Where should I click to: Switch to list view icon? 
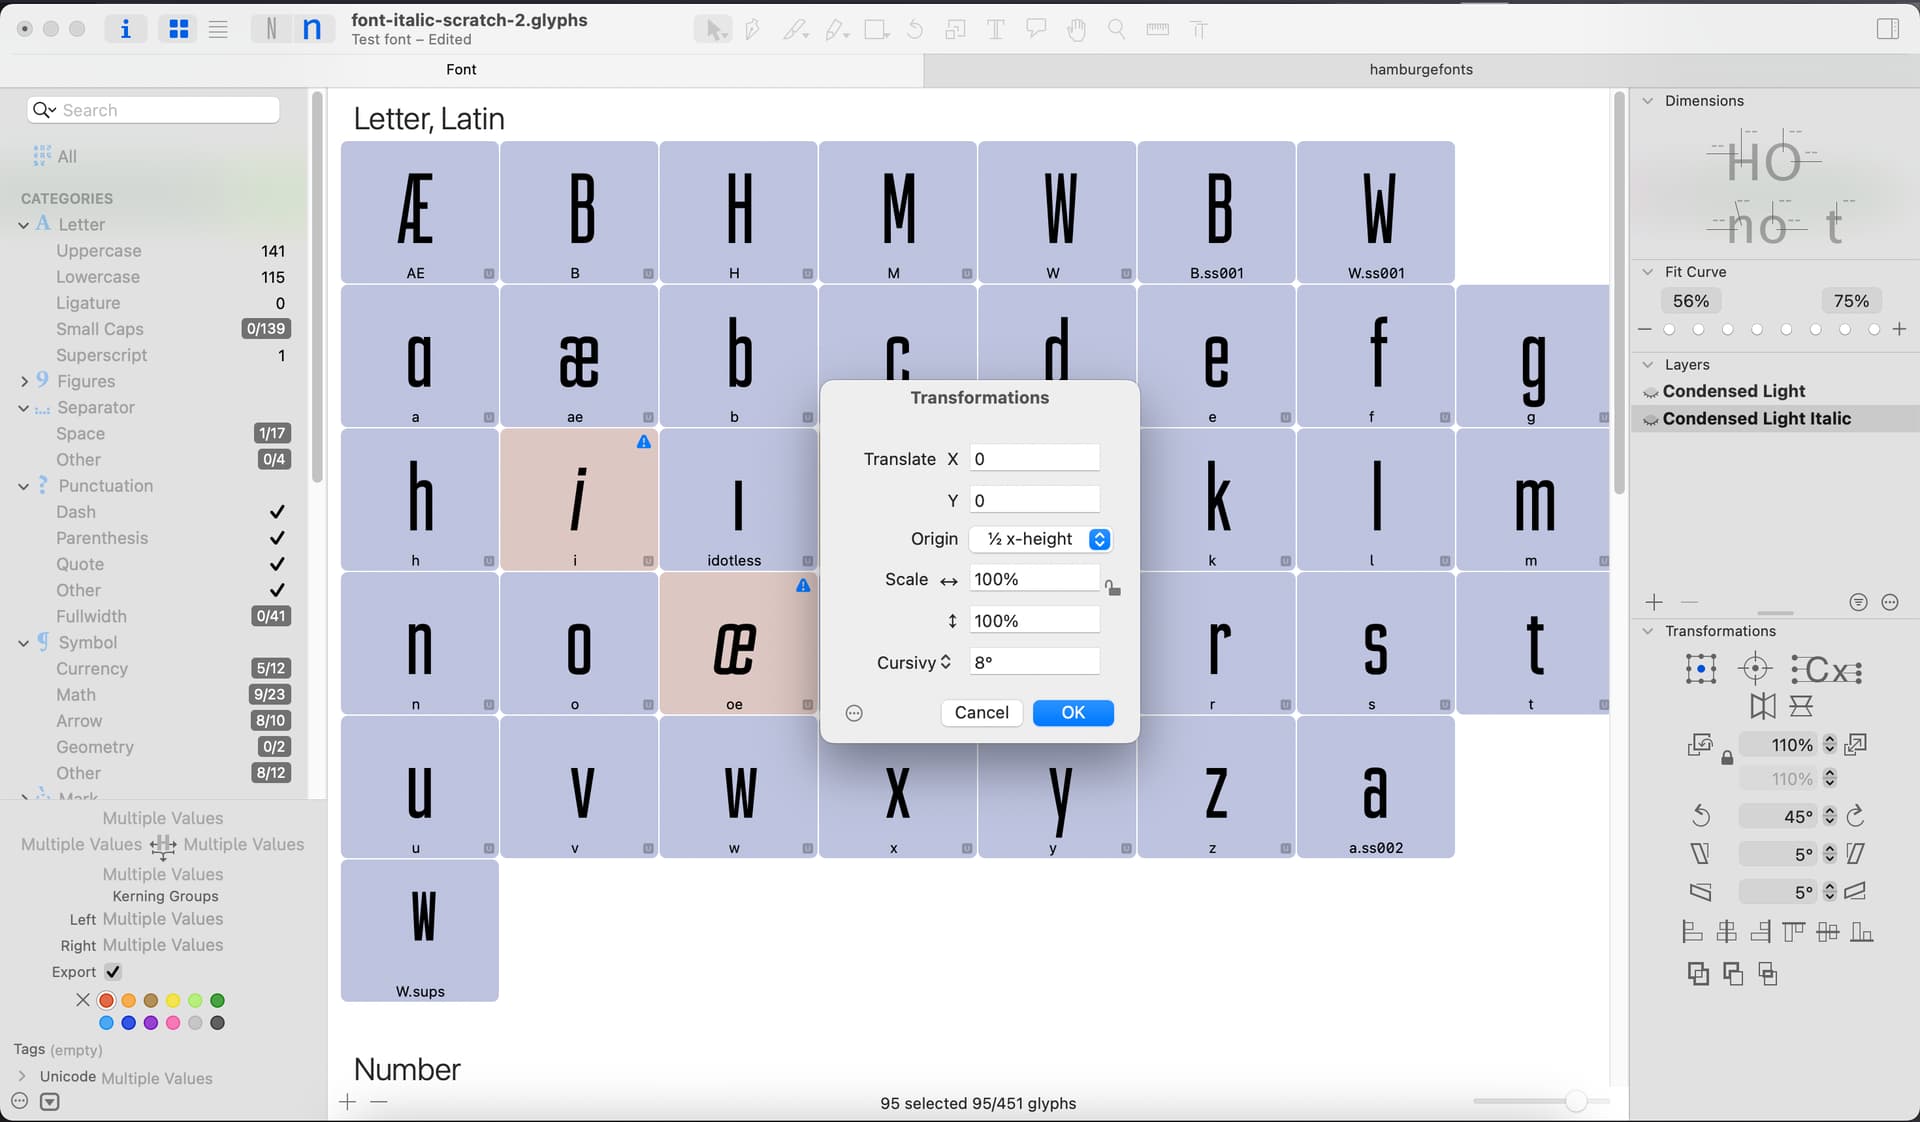(x=218, y=30)
